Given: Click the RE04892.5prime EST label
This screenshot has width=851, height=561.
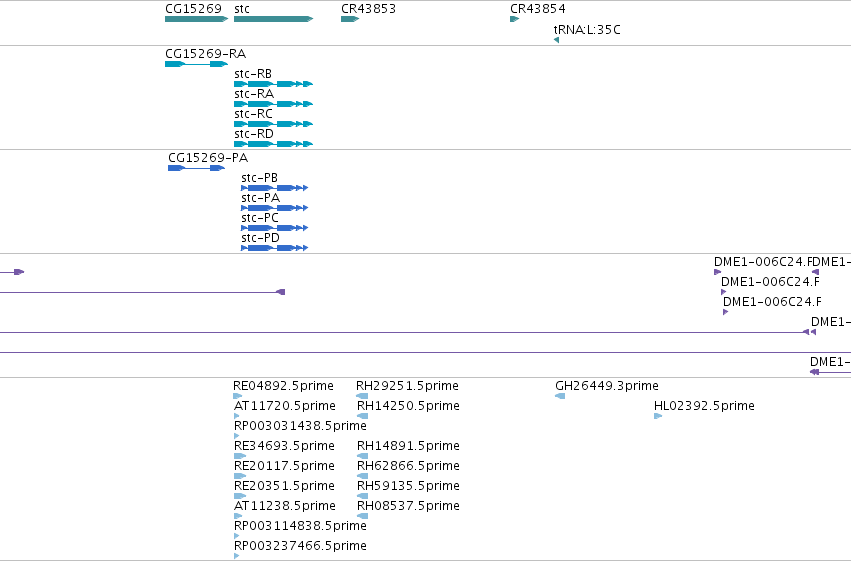Looking at the screenshot, I should [283, 386].
